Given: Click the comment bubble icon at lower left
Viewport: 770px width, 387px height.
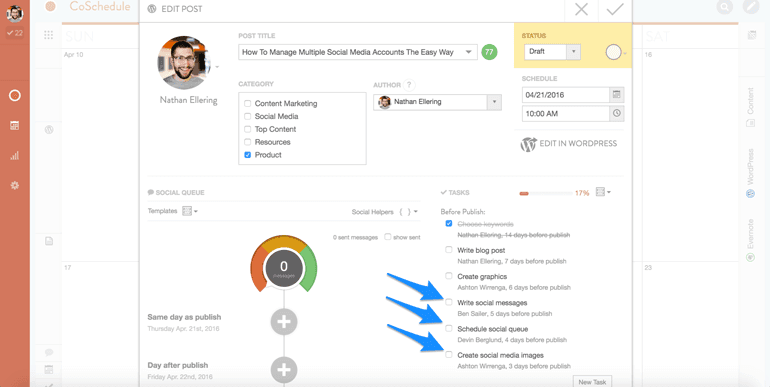Looking at the screenshot, I should pos(49,352).
